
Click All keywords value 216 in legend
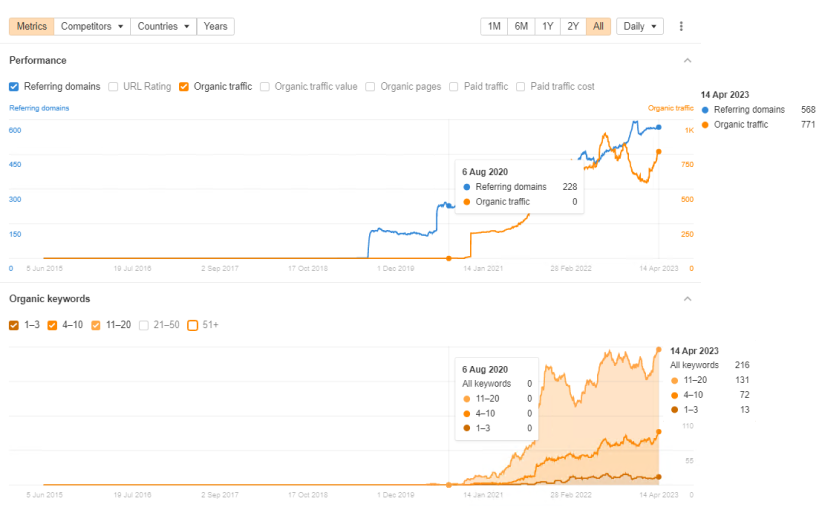742,365
